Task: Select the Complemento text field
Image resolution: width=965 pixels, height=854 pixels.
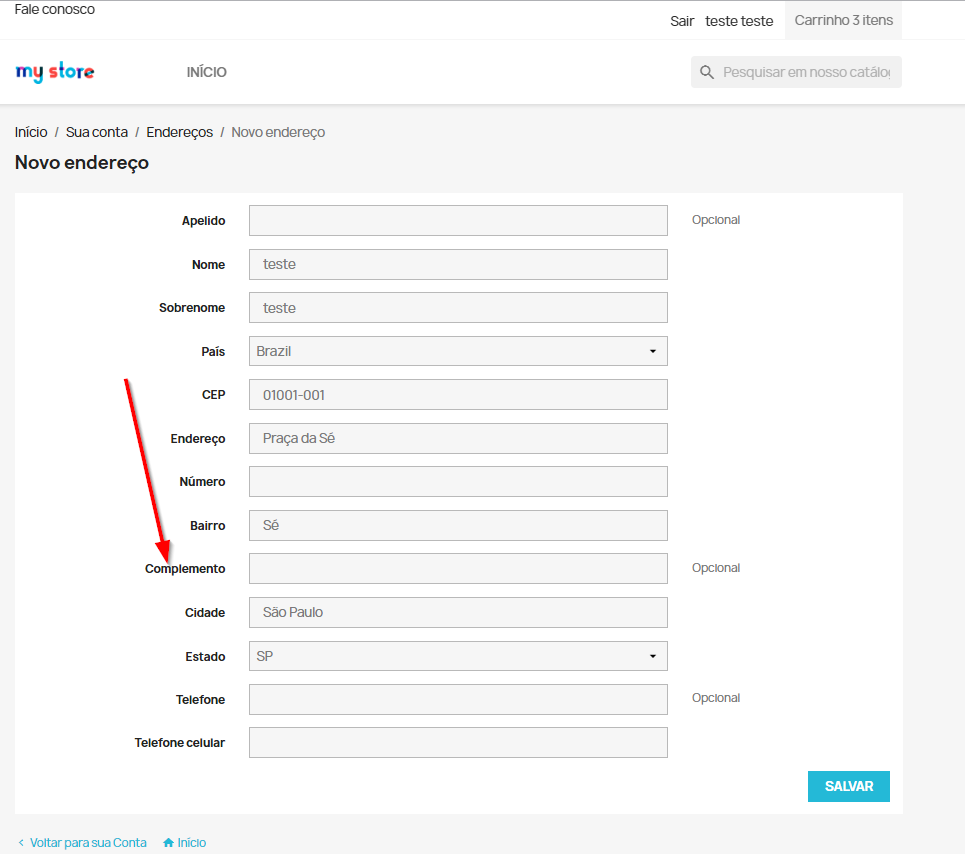Action: pyautogui.click(x=458, y=569)
